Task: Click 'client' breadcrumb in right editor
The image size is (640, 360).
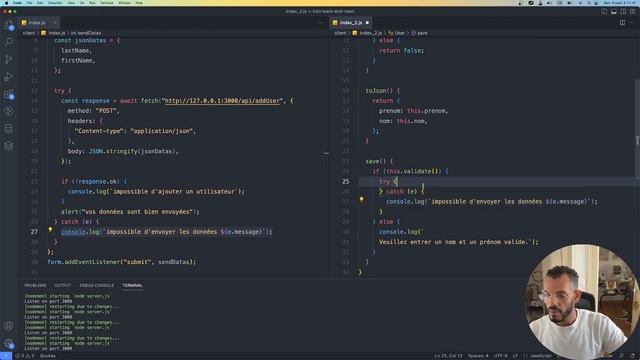Action: pyautogui.click(x=340, y=33)
